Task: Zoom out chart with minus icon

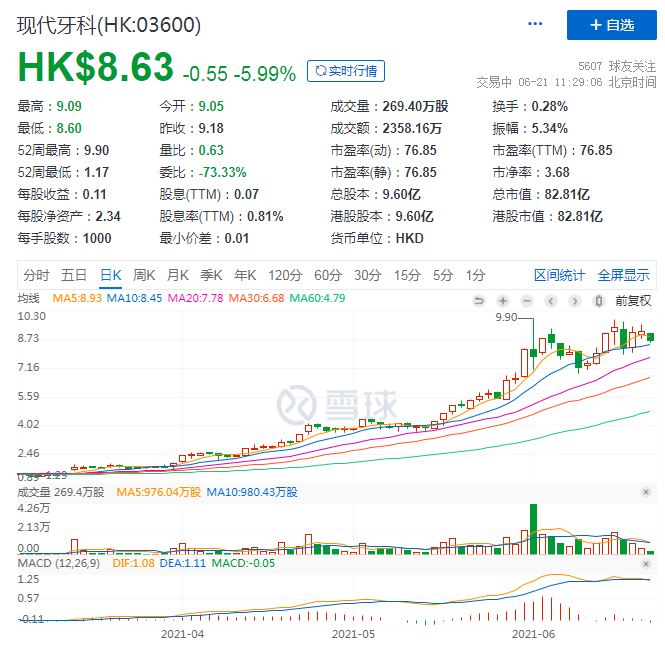Action: 527,301
